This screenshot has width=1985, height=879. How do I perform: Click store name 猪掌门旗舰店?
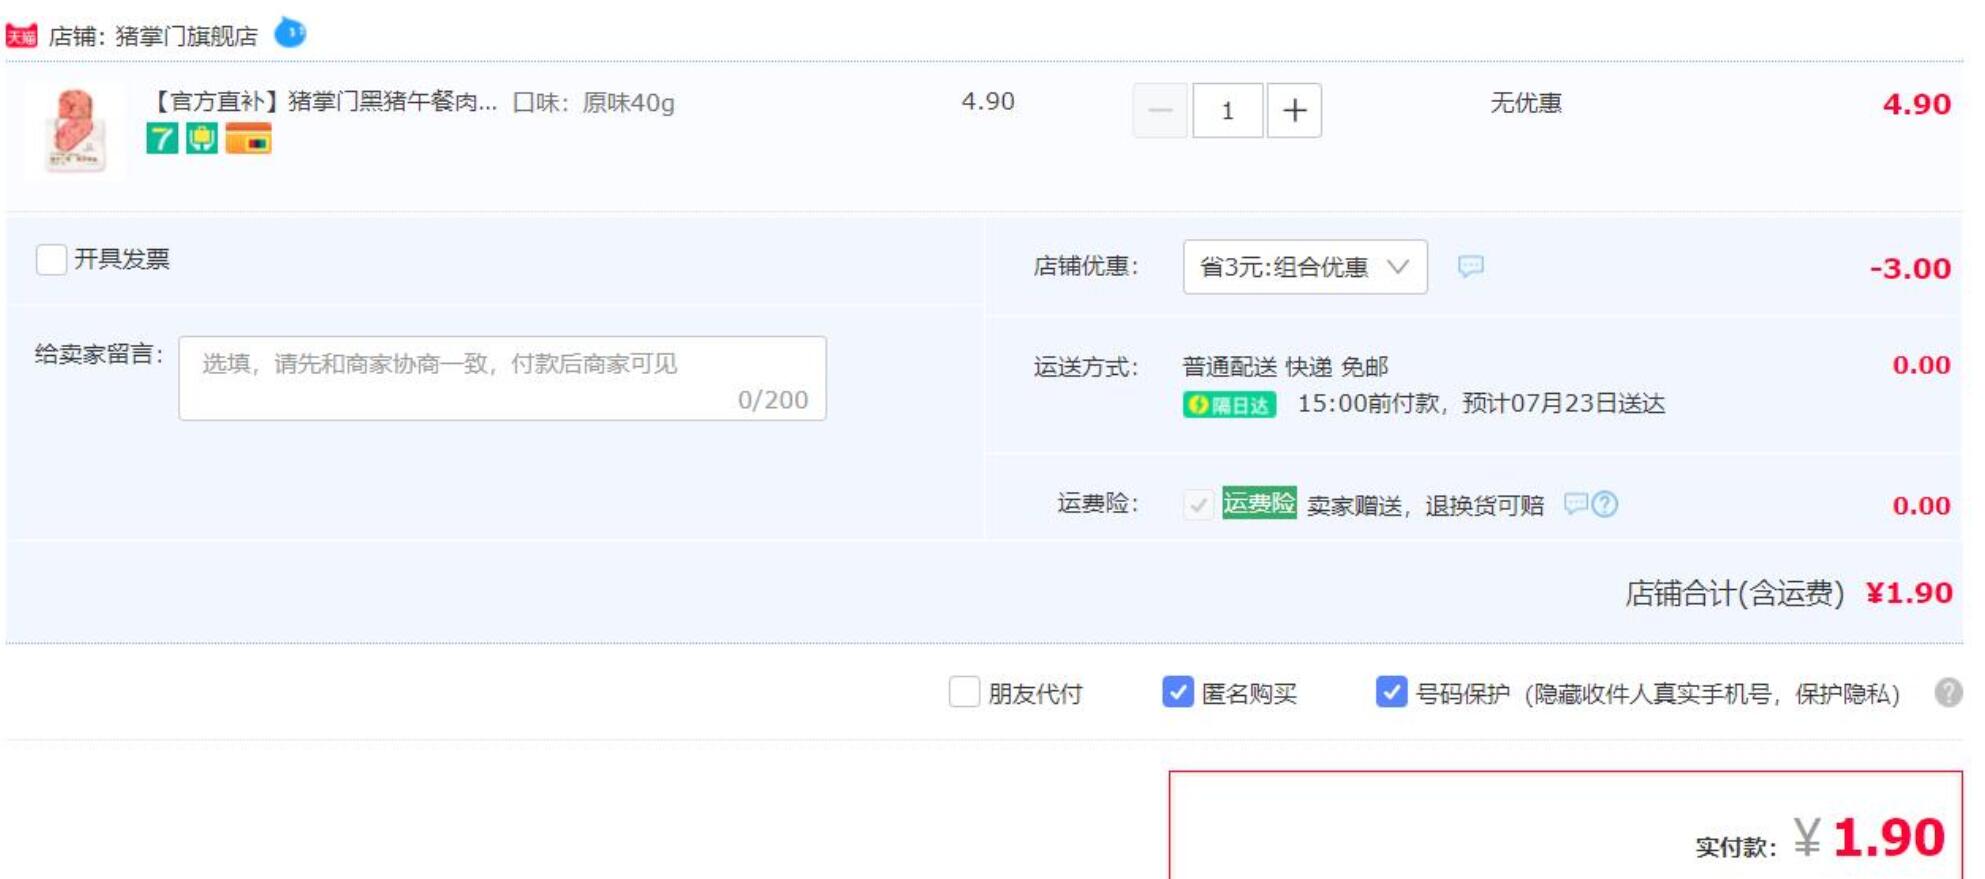(186, 37)
